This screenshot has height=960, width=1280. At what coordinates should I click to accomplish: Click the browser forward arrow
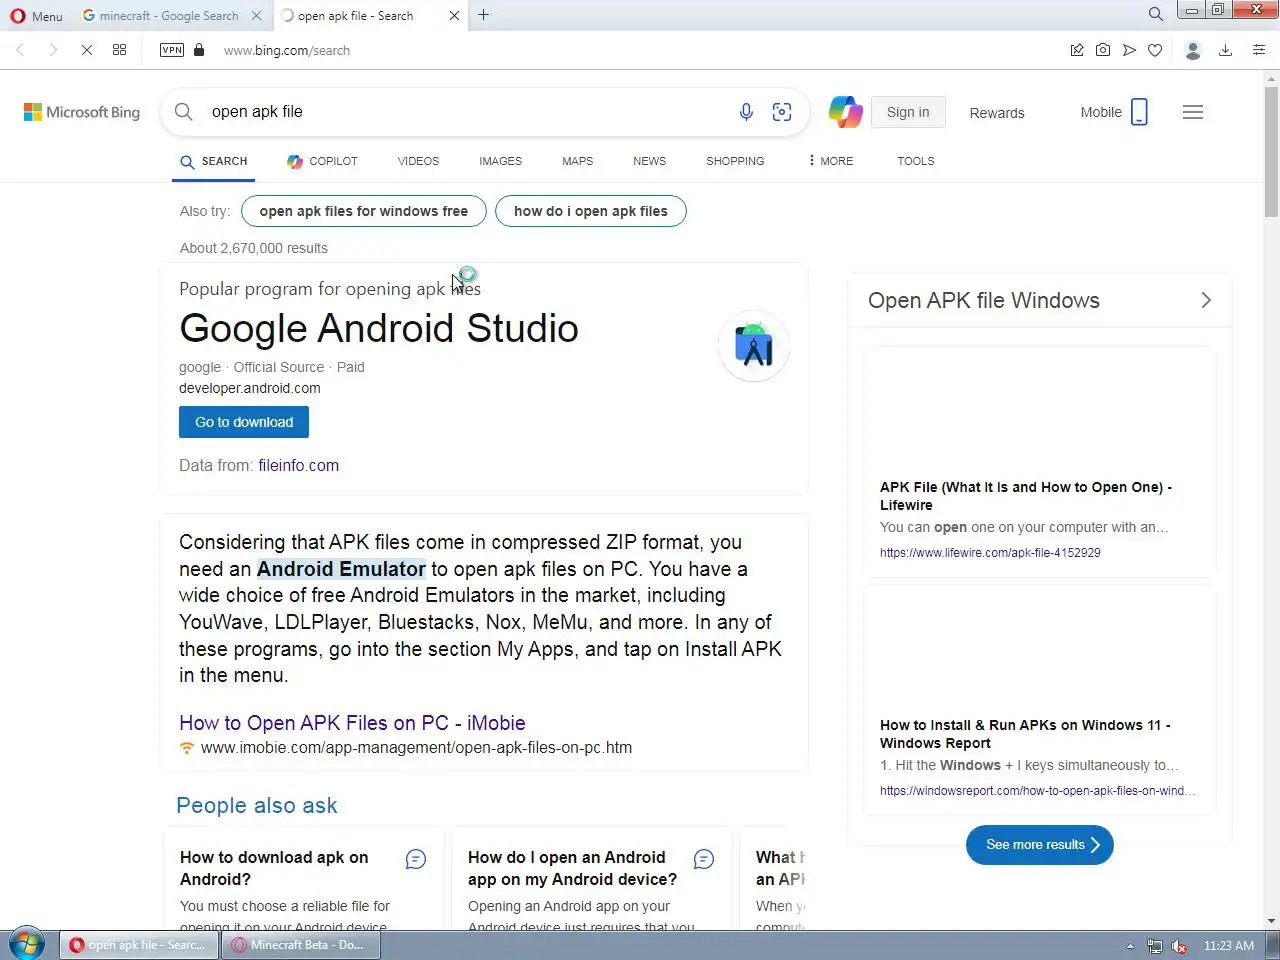click(53, 50)
